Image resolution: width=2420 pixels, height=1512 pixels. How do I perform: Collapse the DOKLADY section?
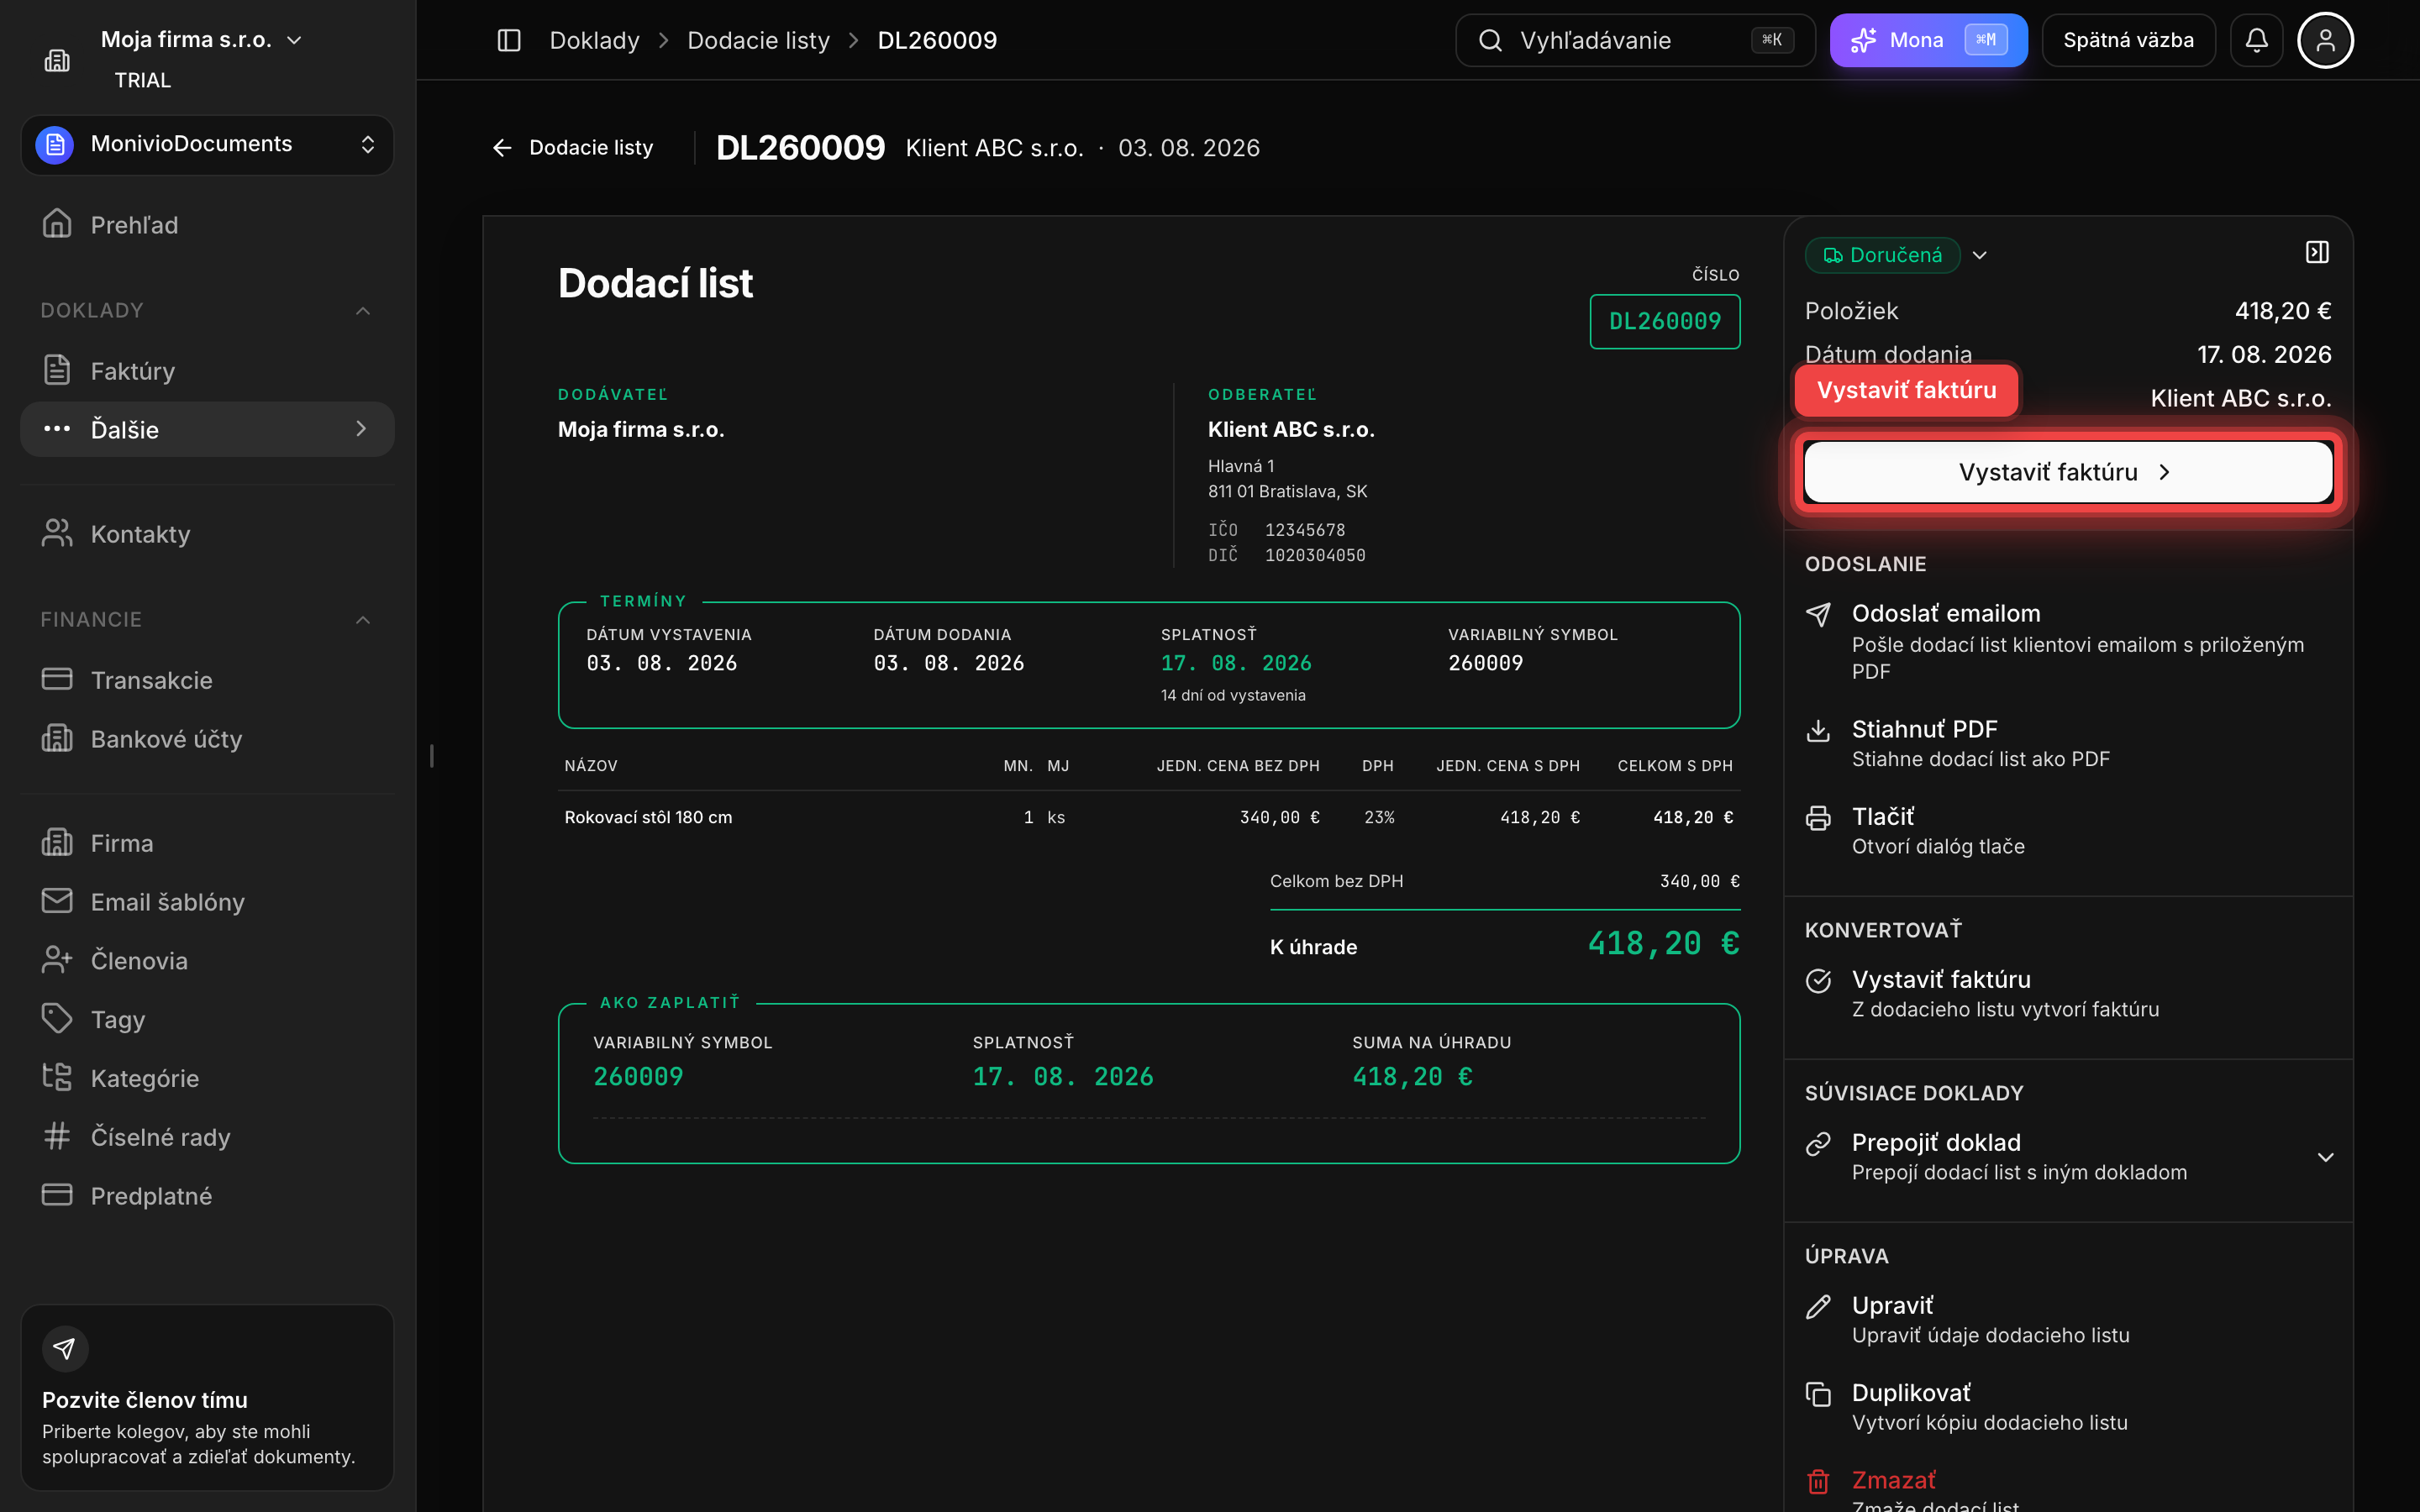[363, 311]
